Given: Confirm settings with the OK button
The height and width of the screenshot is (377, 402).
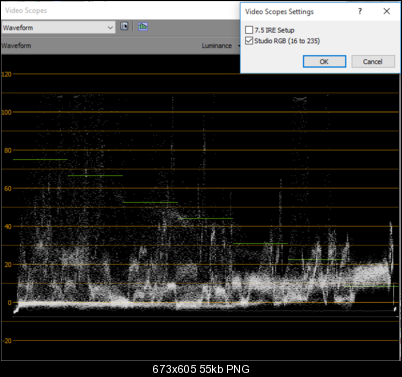Looking at the screenshot, I should click(x=324, y=62).
